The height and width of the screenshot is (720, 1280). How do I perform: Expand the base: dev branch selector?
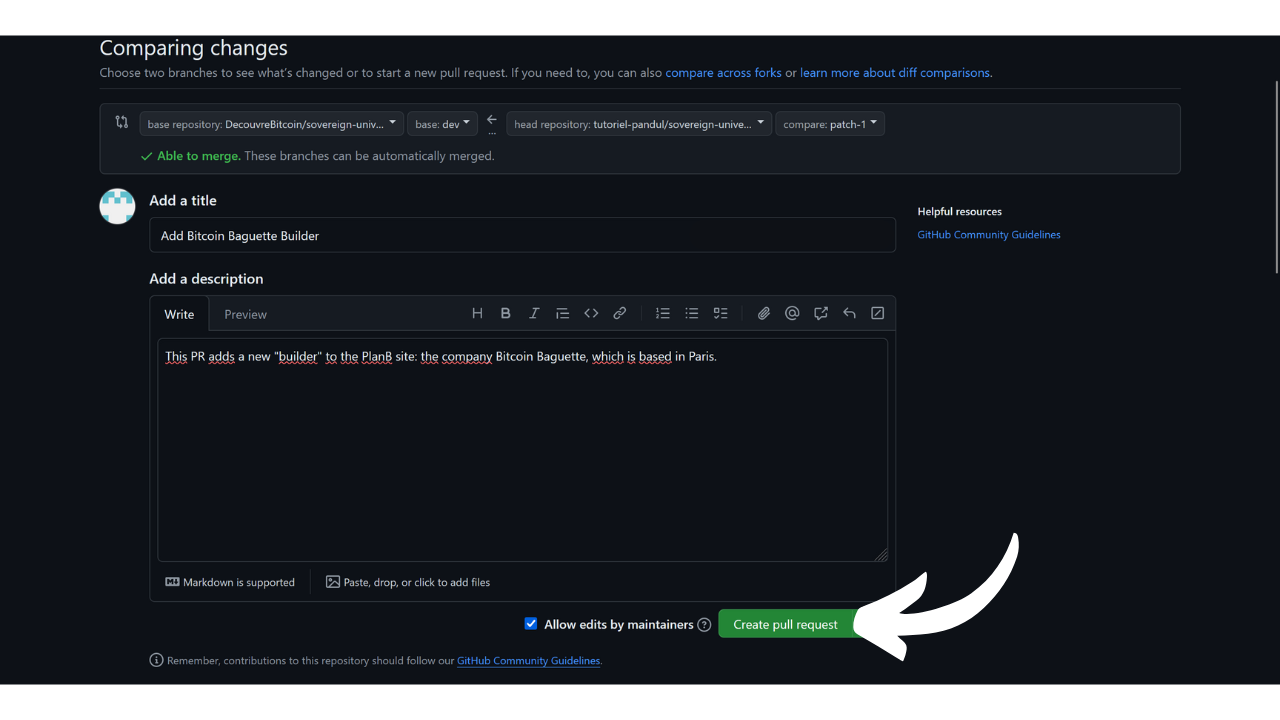pyautogui.click(x=442, y=124)
